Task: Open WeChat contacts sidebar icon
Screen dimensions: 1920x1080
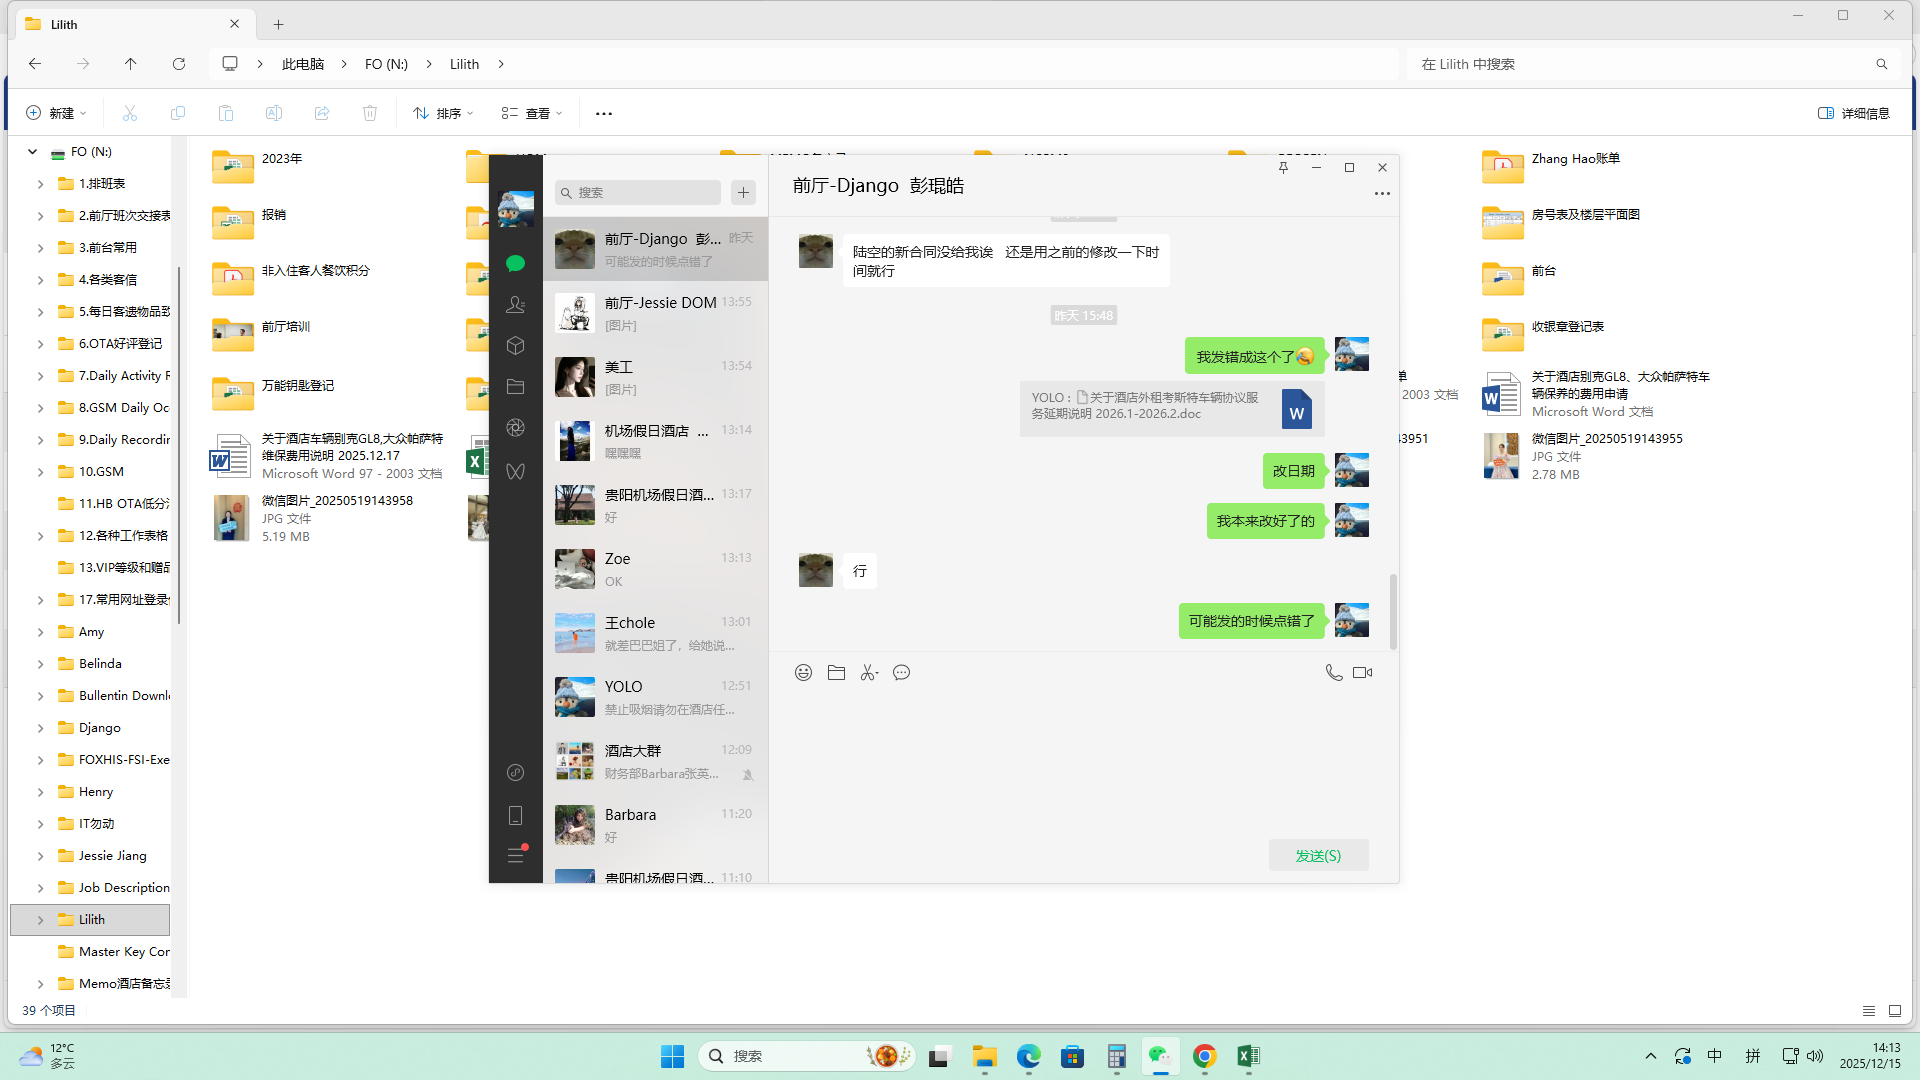Action: coord(515,305)
